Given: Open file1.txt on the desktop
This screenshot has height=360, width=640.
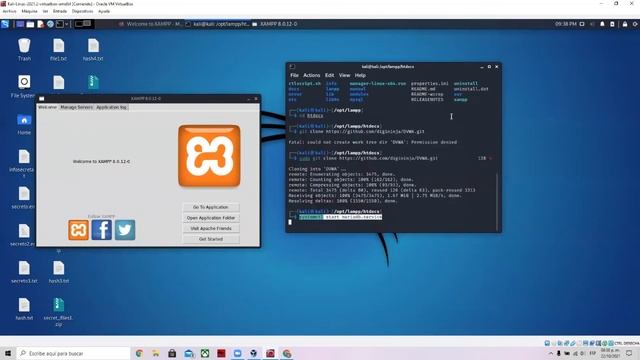Looking at the screenshot, I should point(58,49).
